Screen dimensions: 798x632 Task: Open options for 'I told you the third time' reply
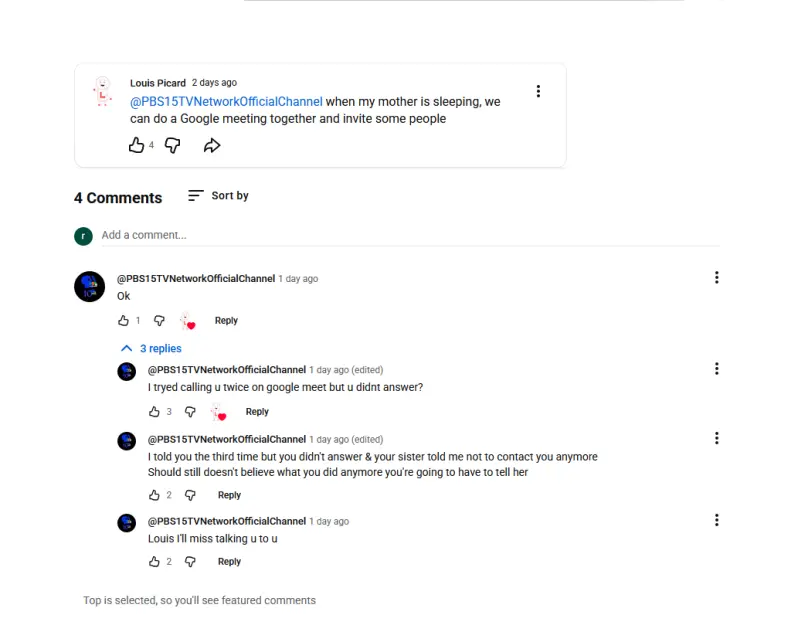(717, 438)
